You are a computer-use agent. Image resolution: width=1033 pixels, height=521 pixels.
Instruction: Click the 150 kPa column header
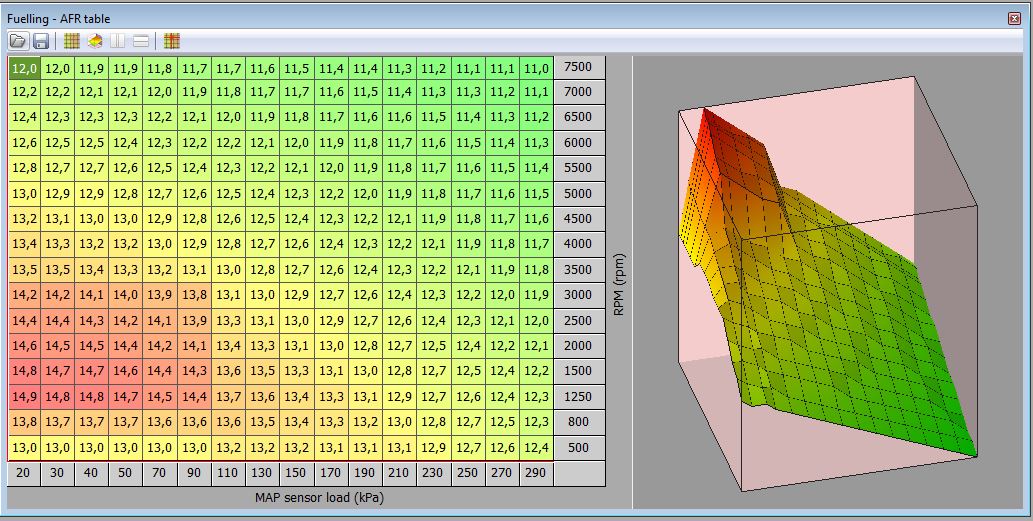[297, 472]
